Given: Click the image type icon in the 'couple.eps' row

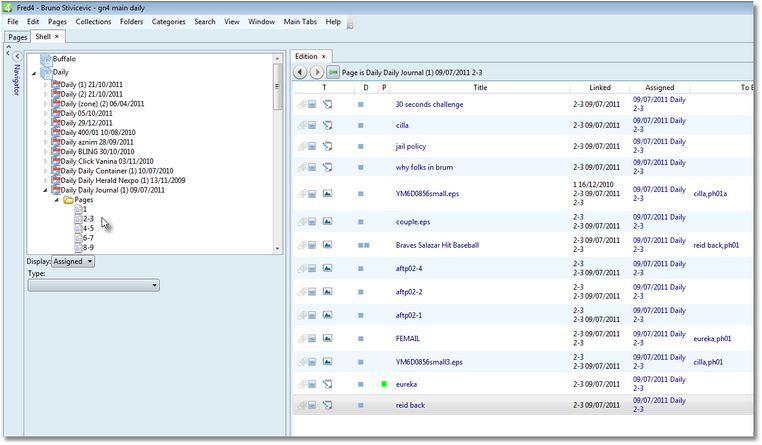Looking at the screenshot, I should pyautogui.click(x=328, y=222).
